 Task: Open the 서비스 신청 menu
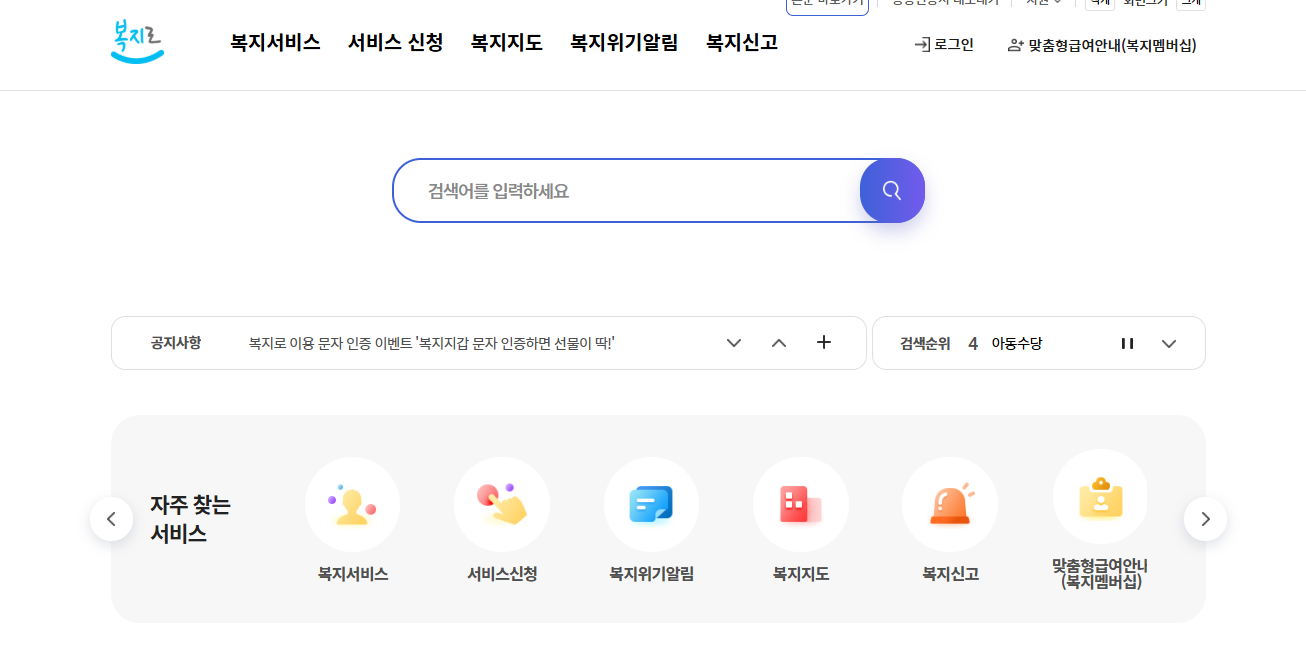pos(396,43)
